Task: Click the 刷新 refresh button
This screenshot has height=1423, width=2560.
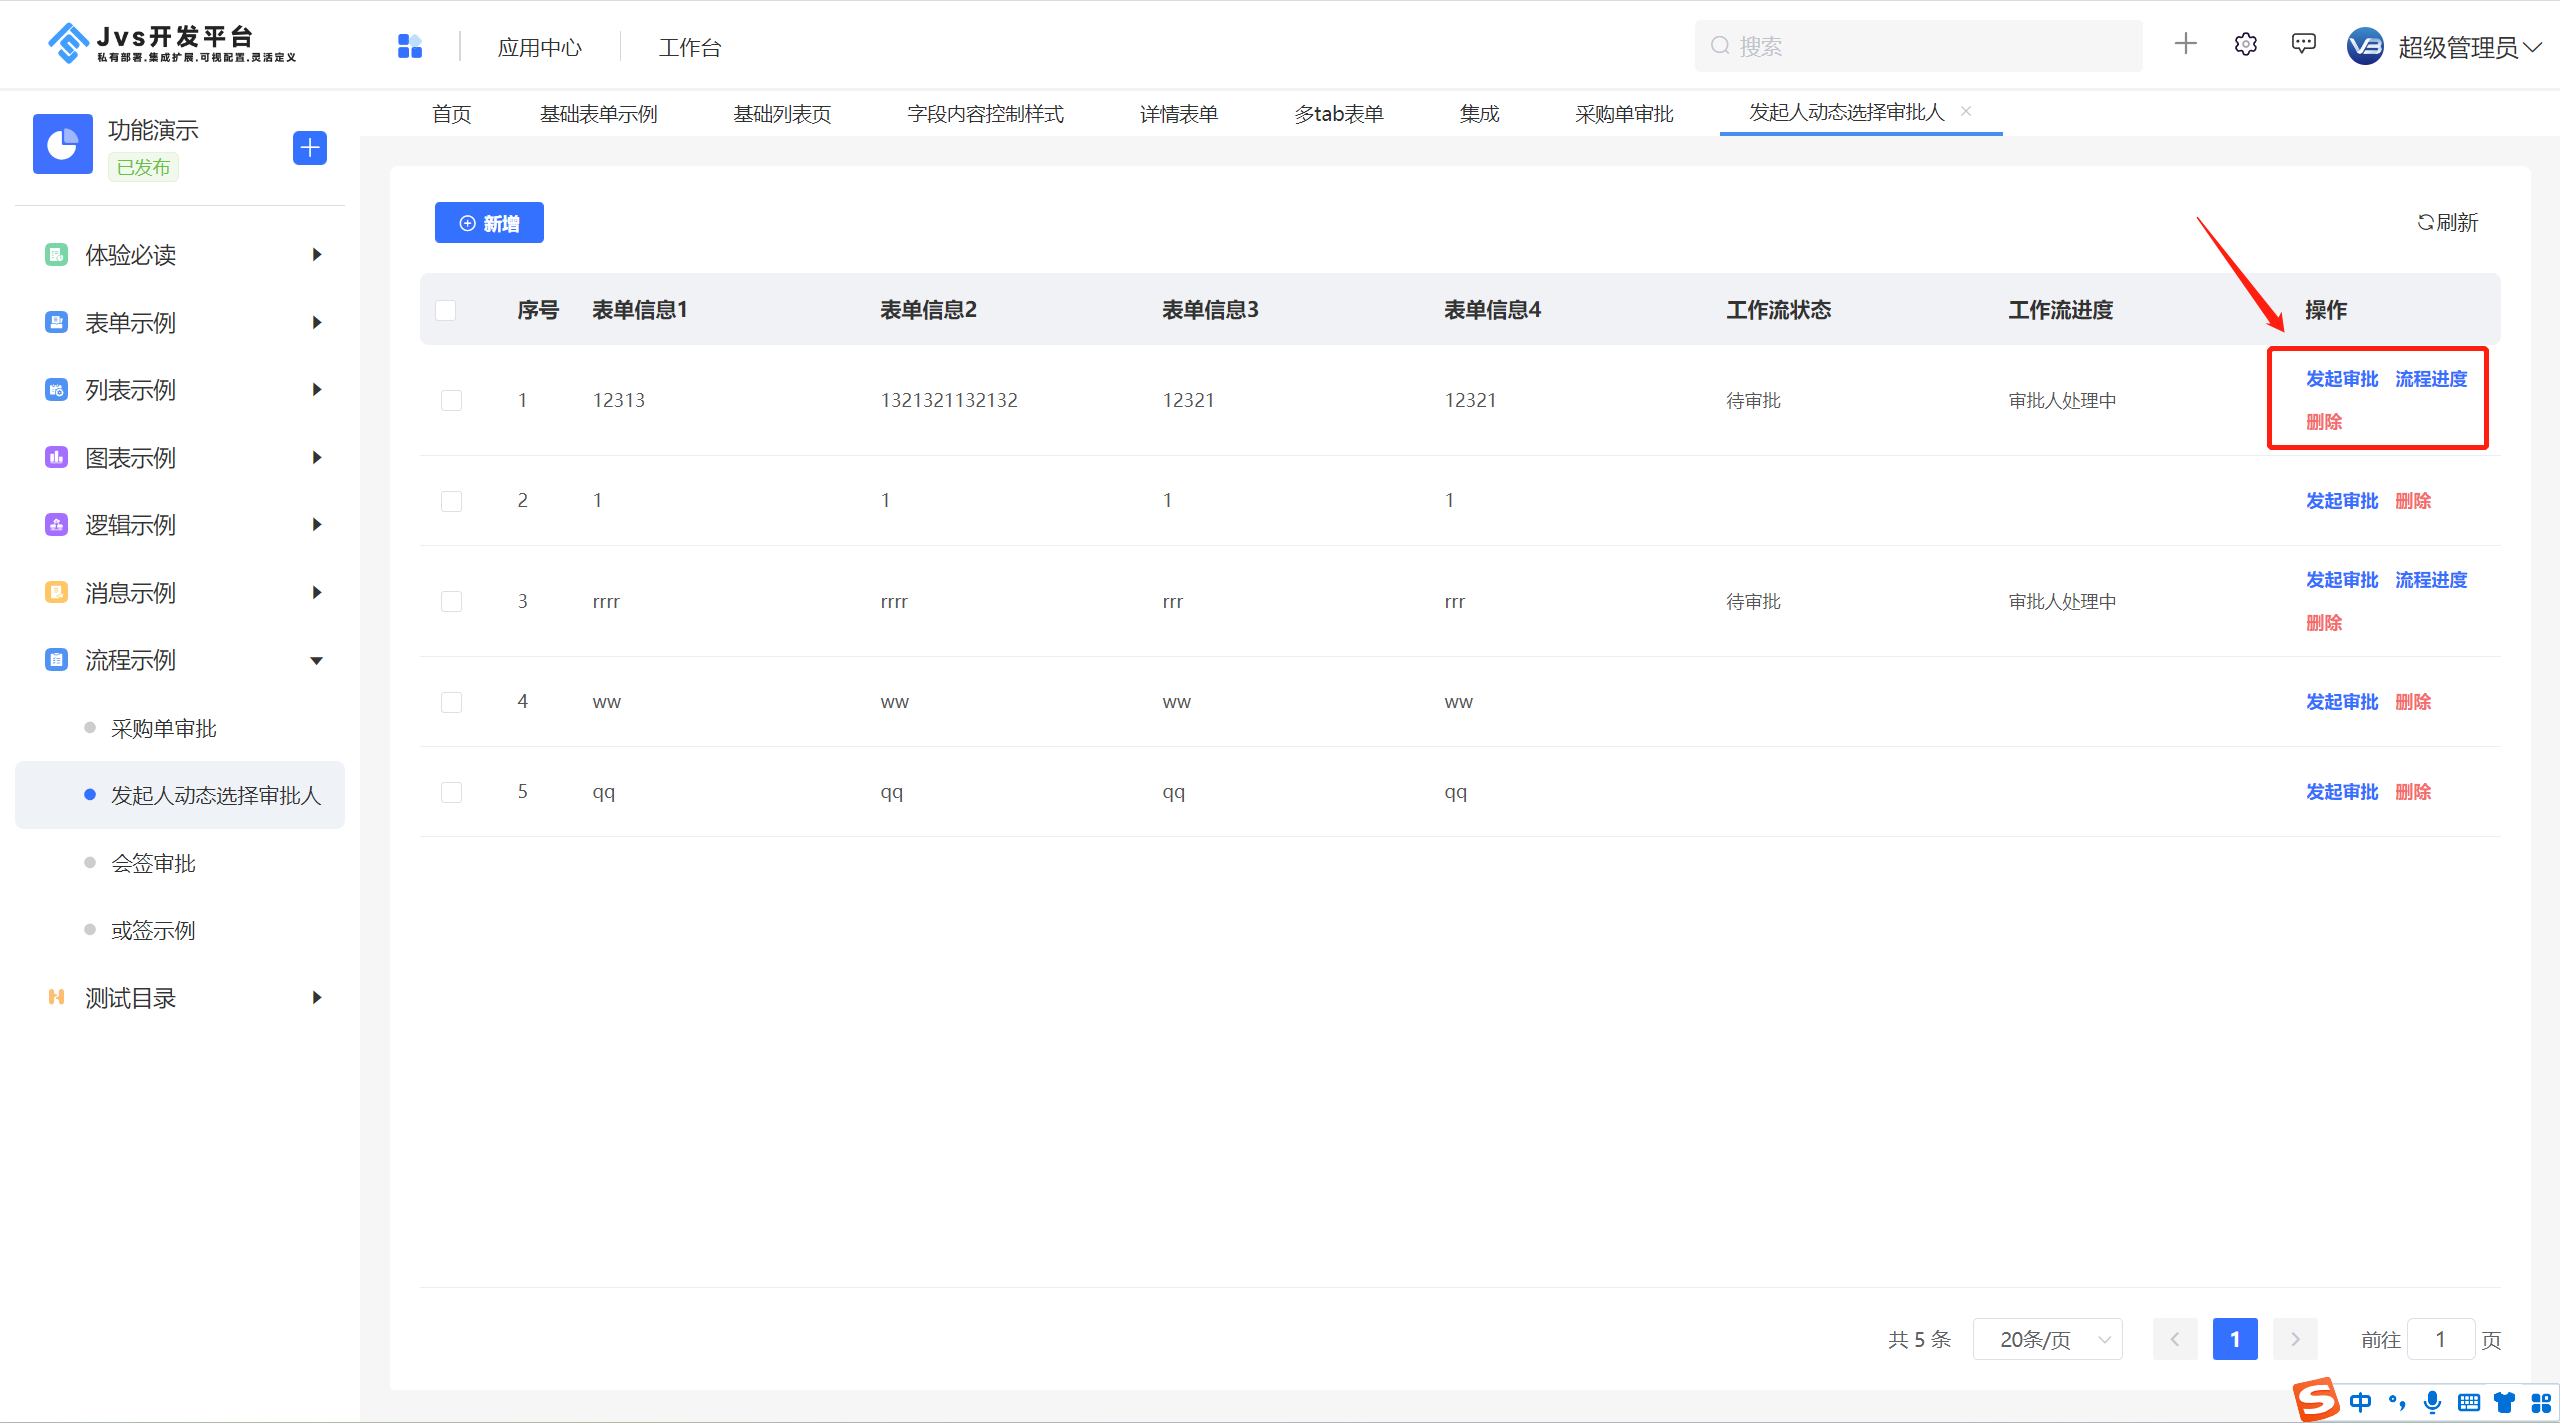Action: pyautogui.click(x=2448, y=222)
